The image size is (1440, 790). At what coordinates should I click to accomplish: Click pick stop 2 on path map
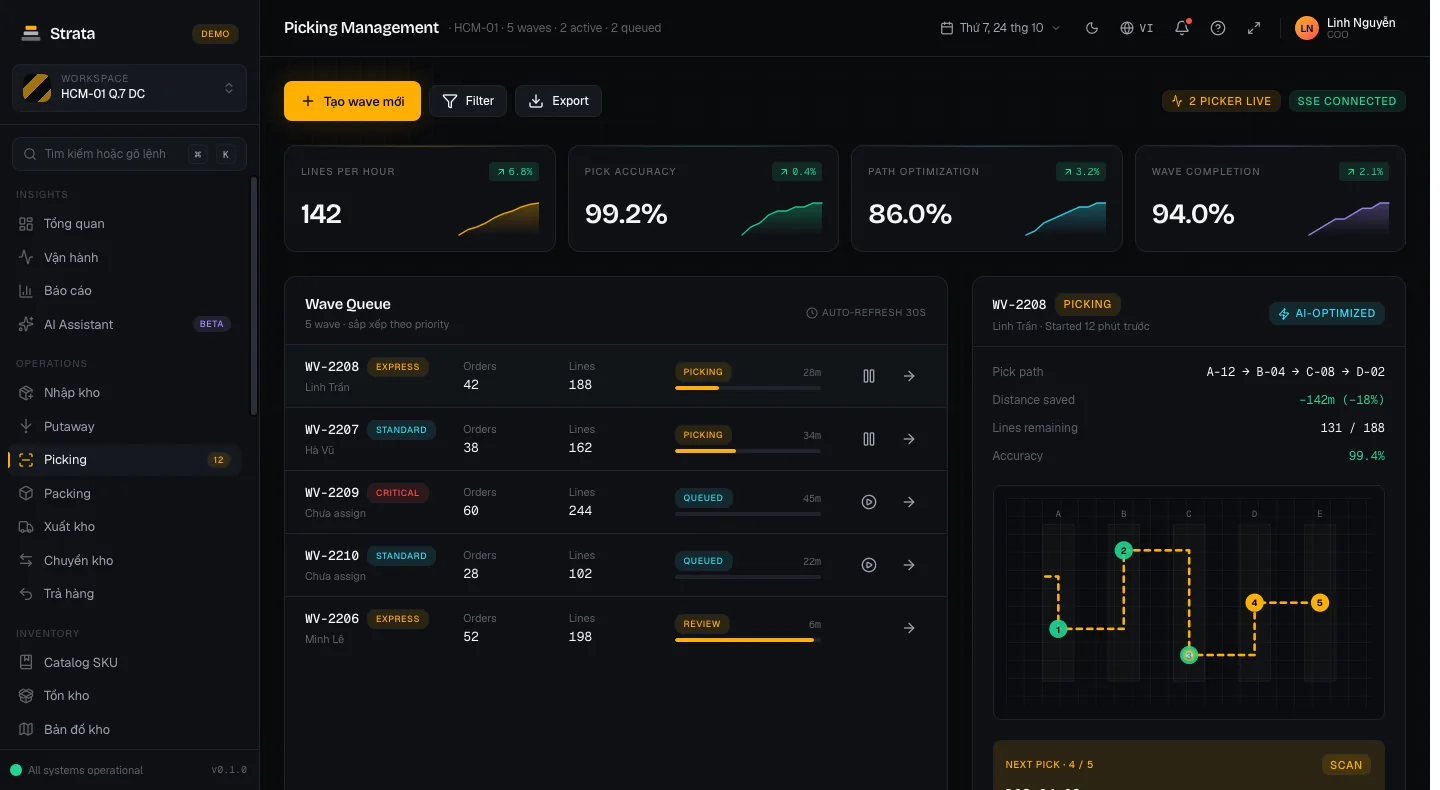coord(1124,550)
